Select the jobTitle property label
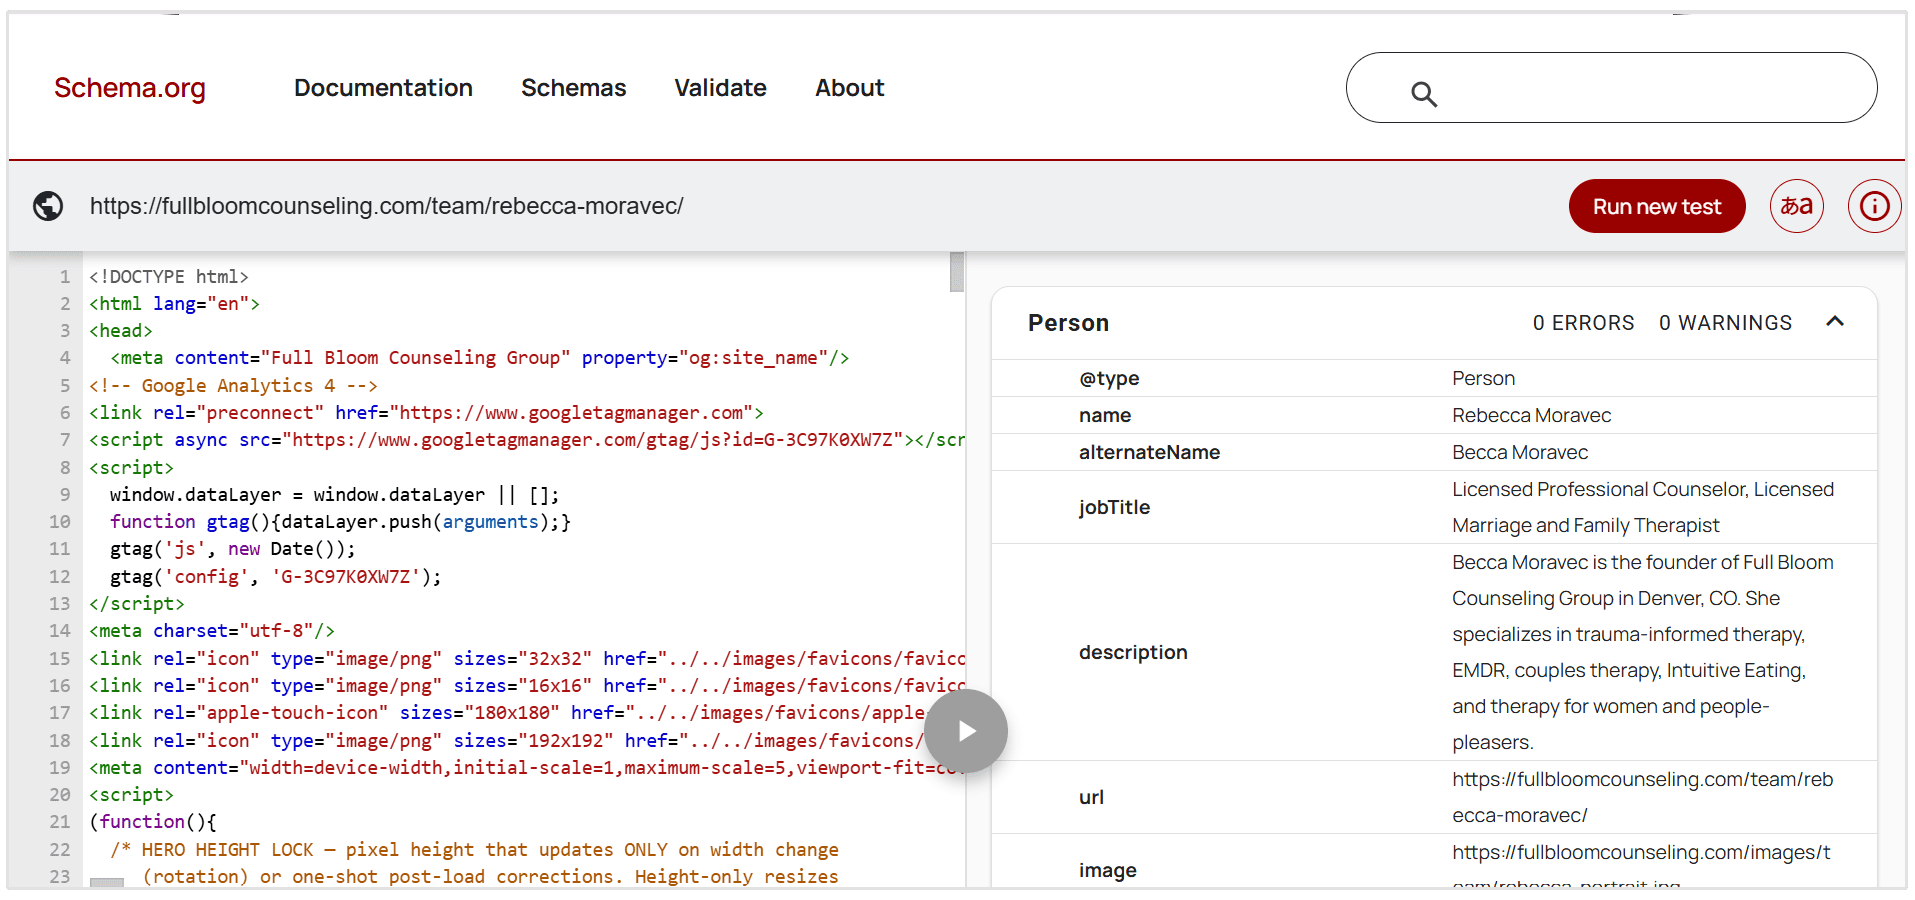 coord(1114,507)
